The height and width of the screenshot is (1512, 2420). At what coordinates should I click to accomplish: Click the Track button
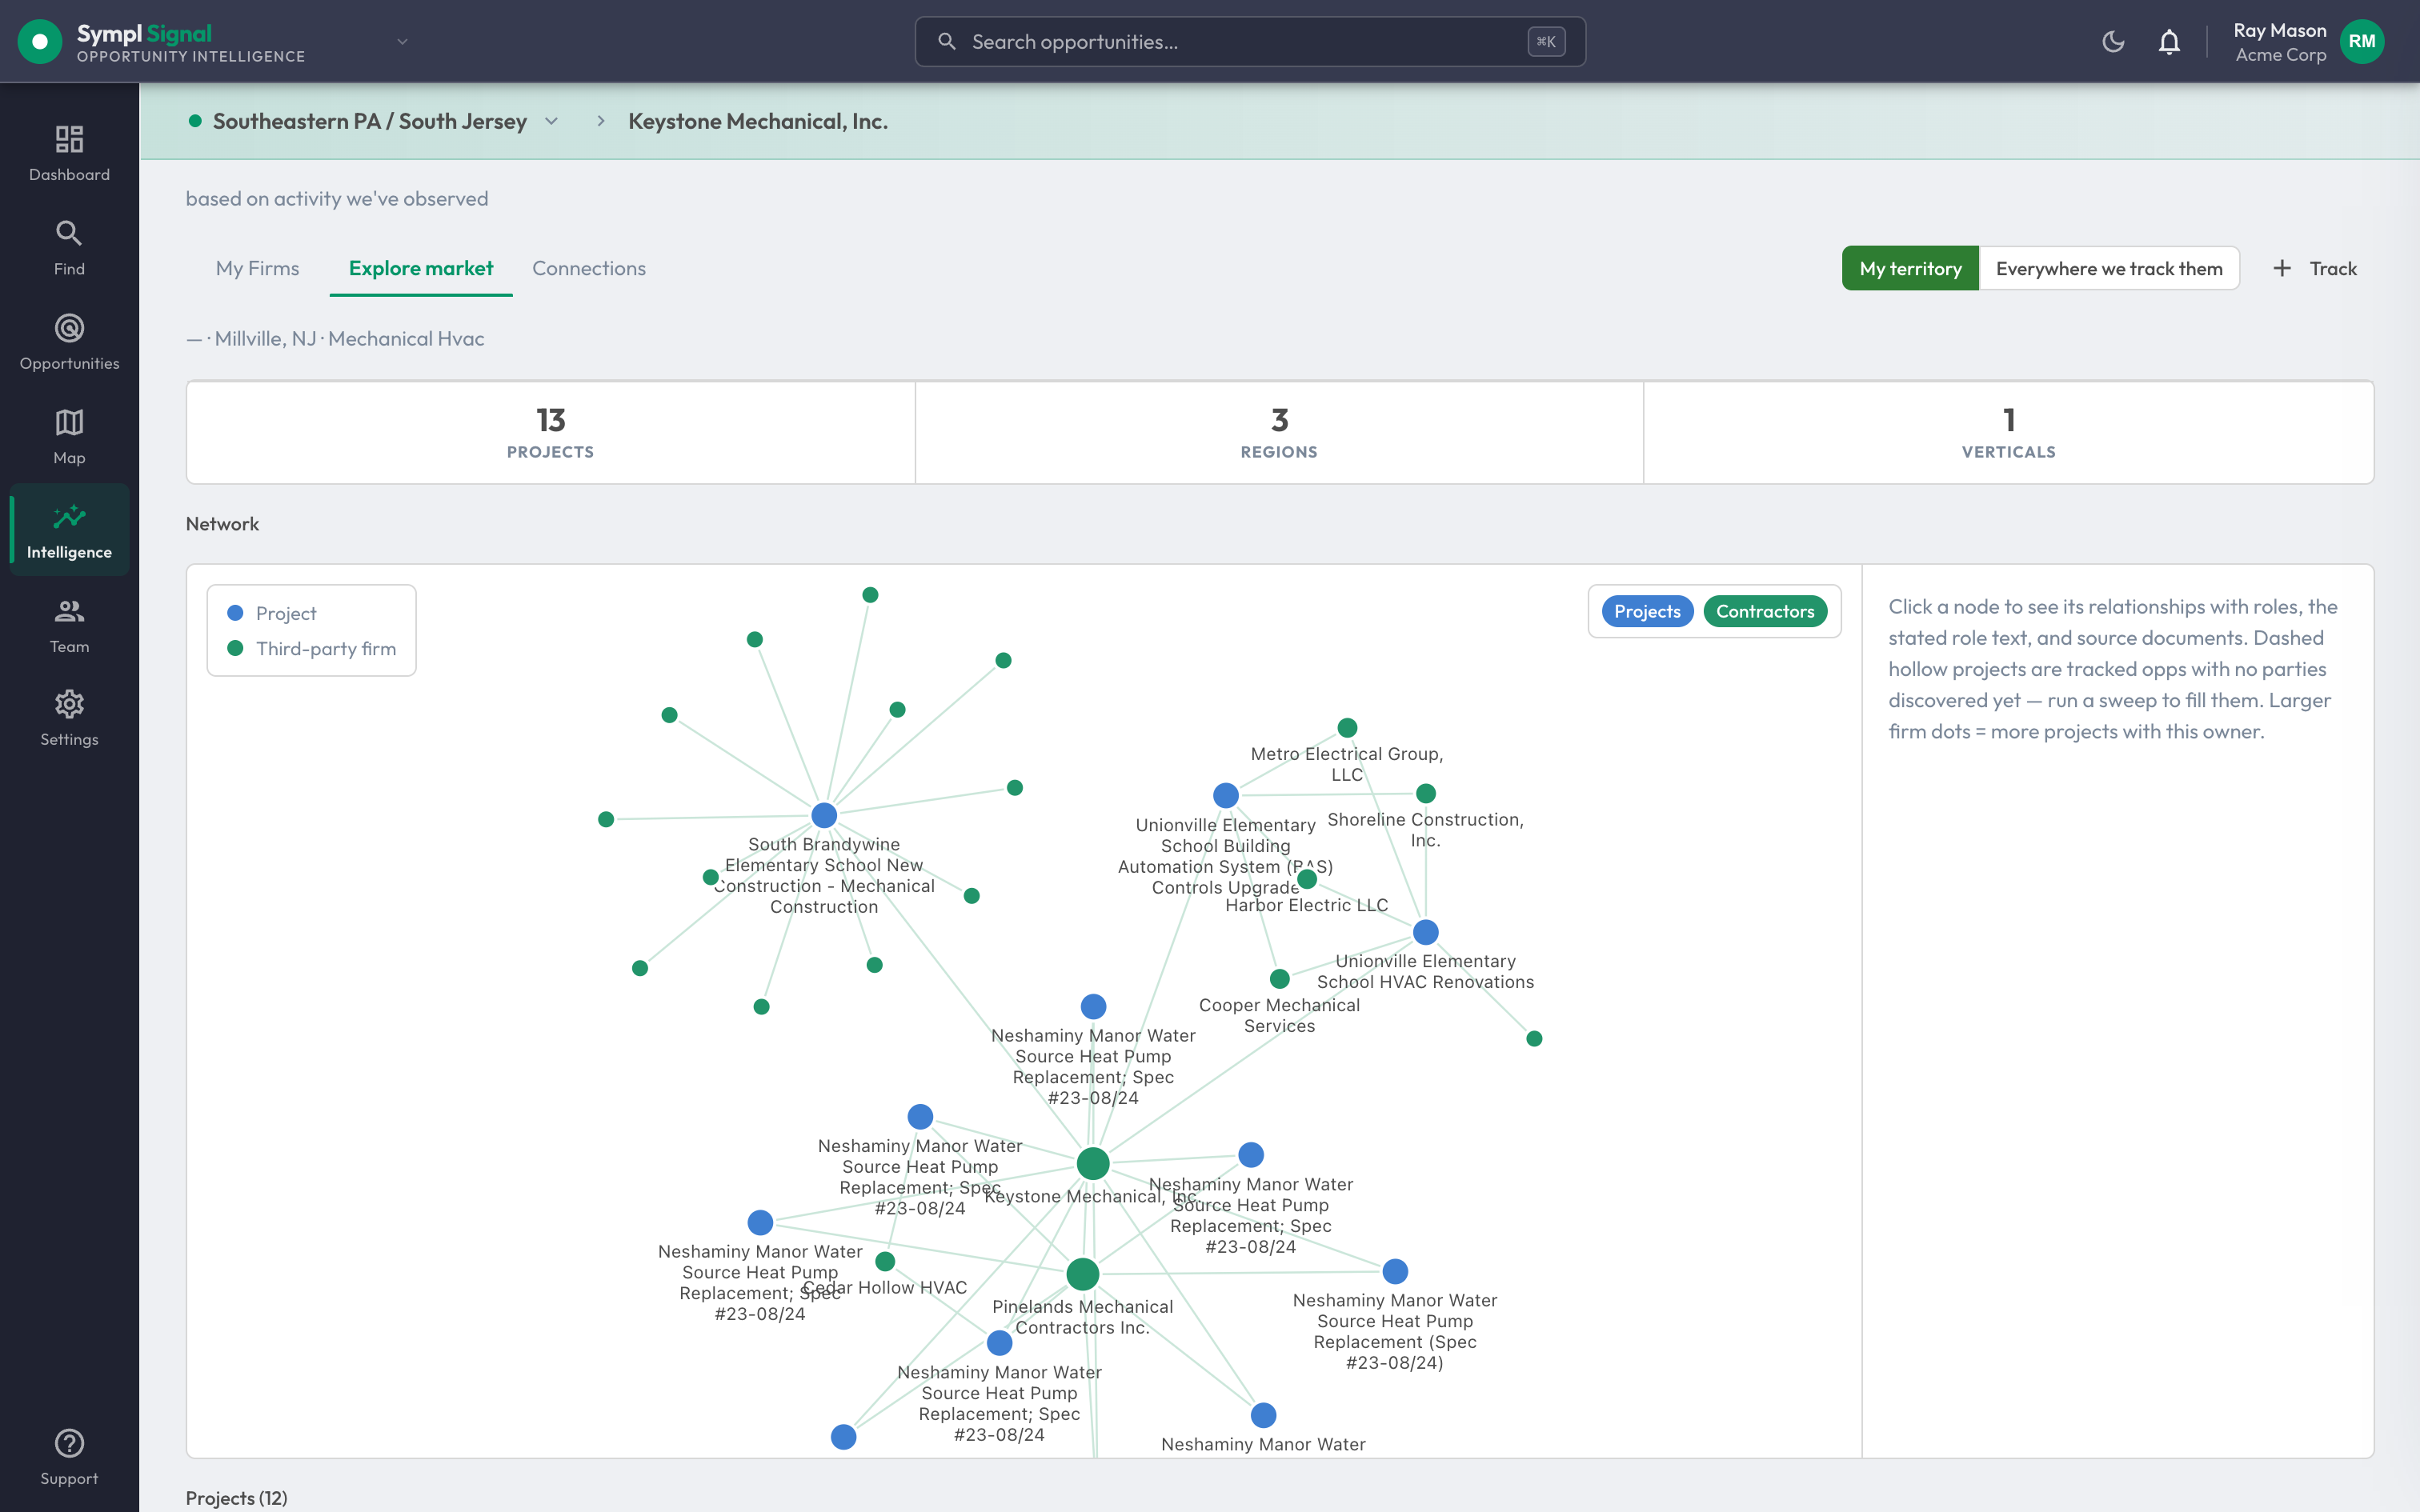coord(2315,268)
